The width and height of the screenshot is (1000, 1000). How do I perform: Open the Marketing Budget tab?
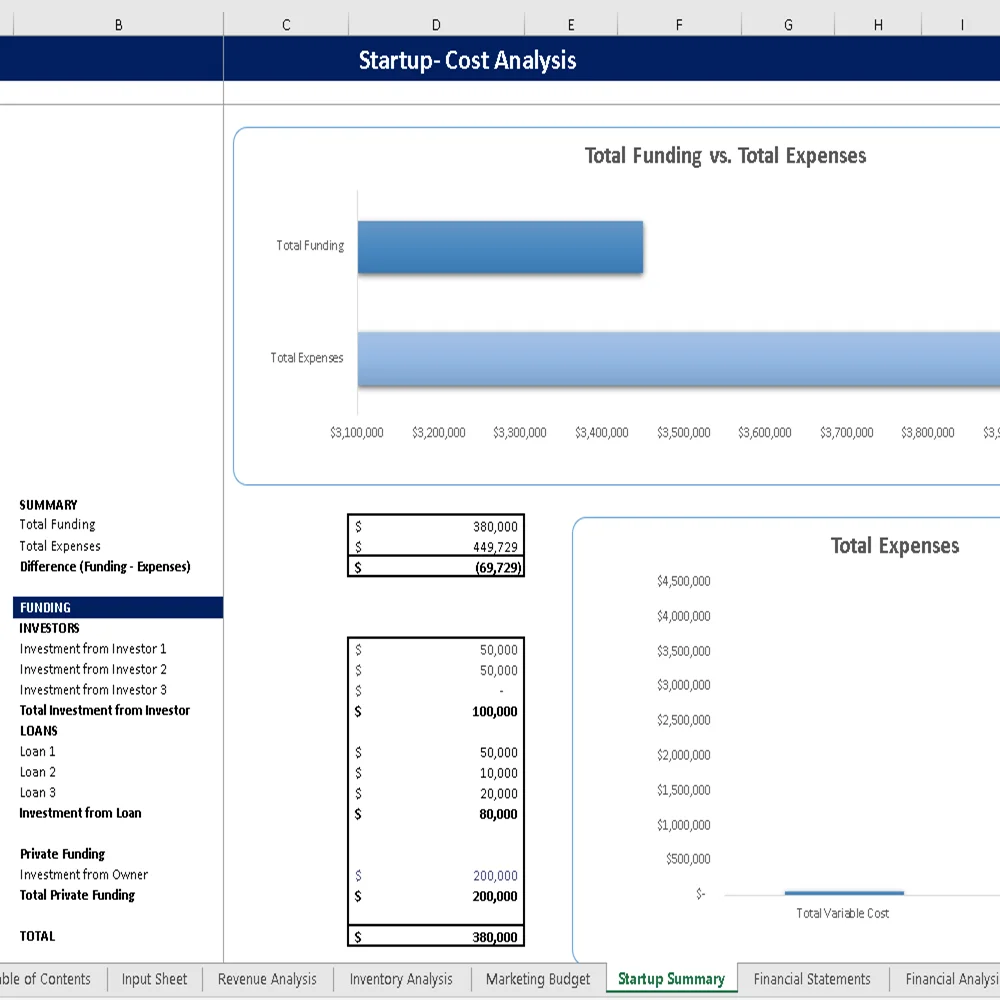(537, 979)
